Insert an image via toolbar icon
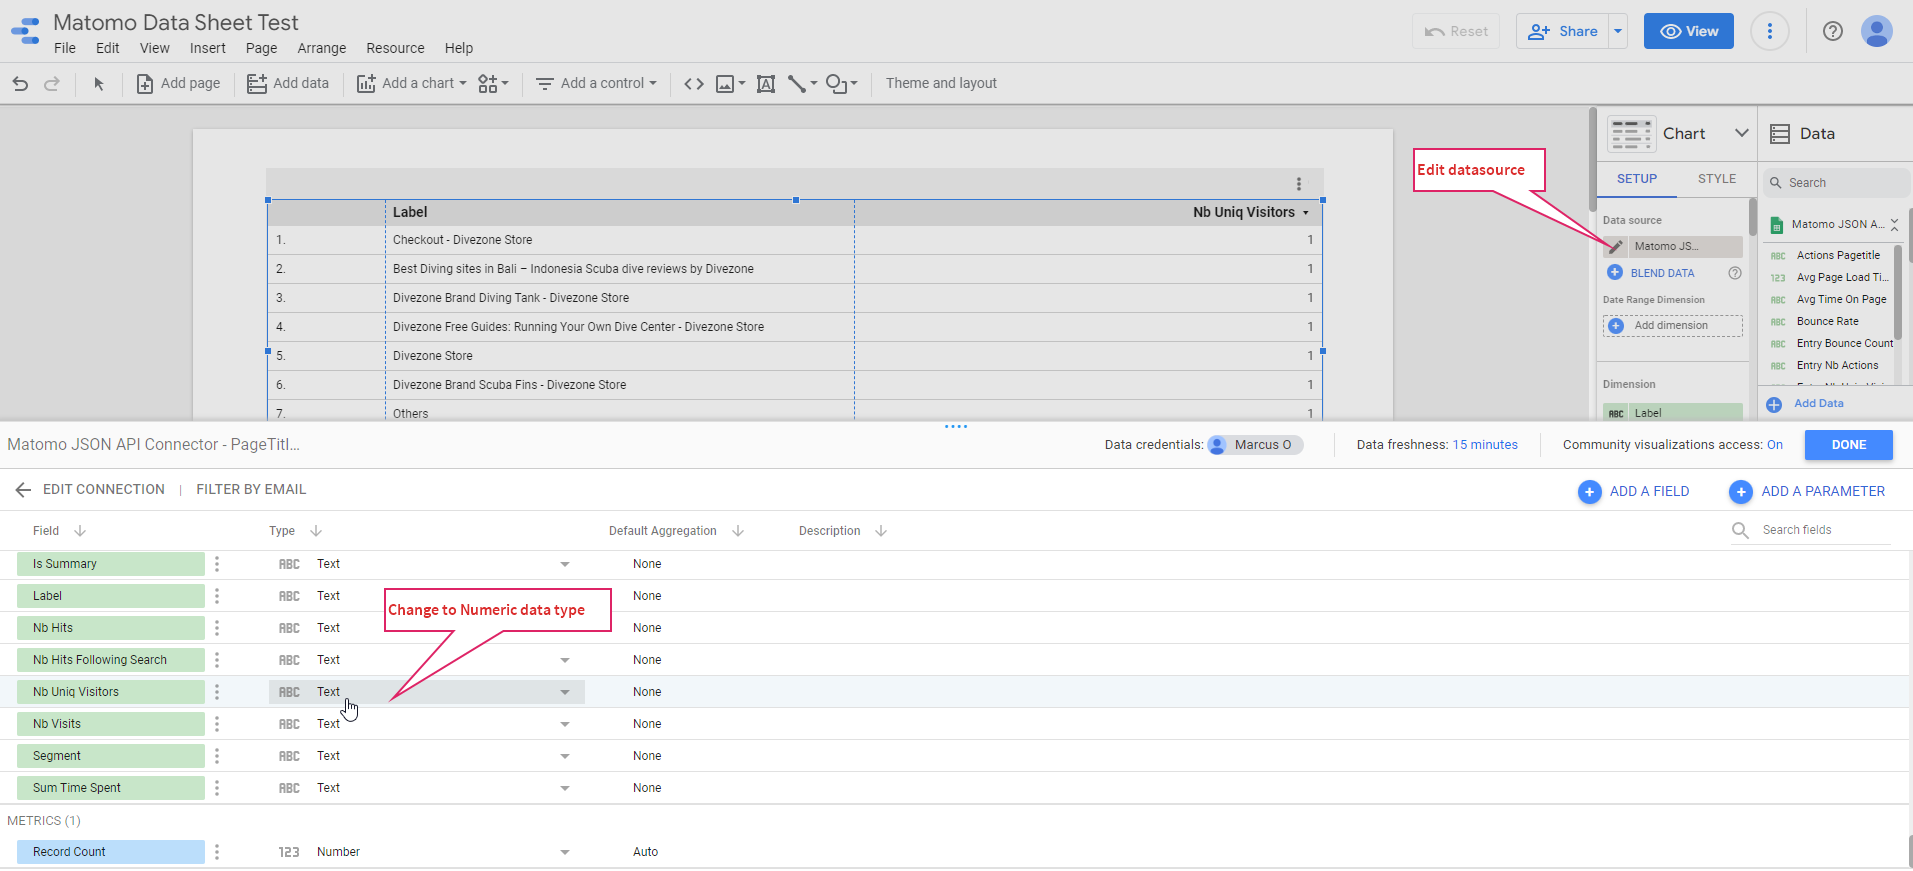Image resolution: width=1913 pixels, height=871 pixels. [x=726, y=84]
